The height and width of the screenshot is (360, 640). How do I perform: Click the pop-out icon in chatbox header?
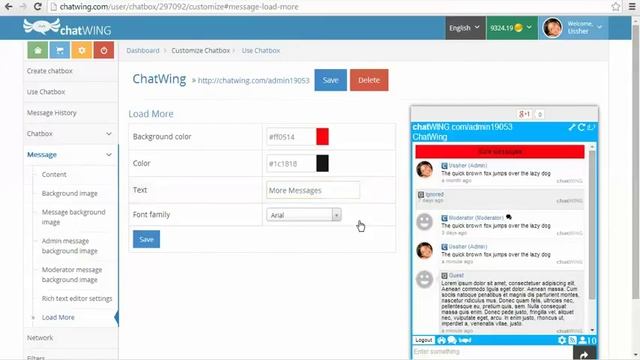(x=591, y=127)
